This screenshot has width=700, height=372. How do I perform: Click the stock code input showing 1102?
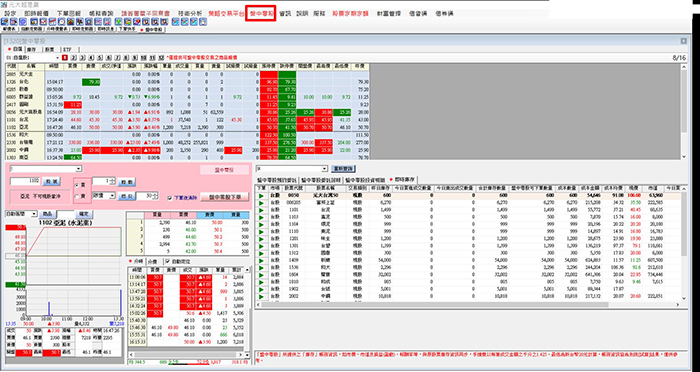click(25, 182)
